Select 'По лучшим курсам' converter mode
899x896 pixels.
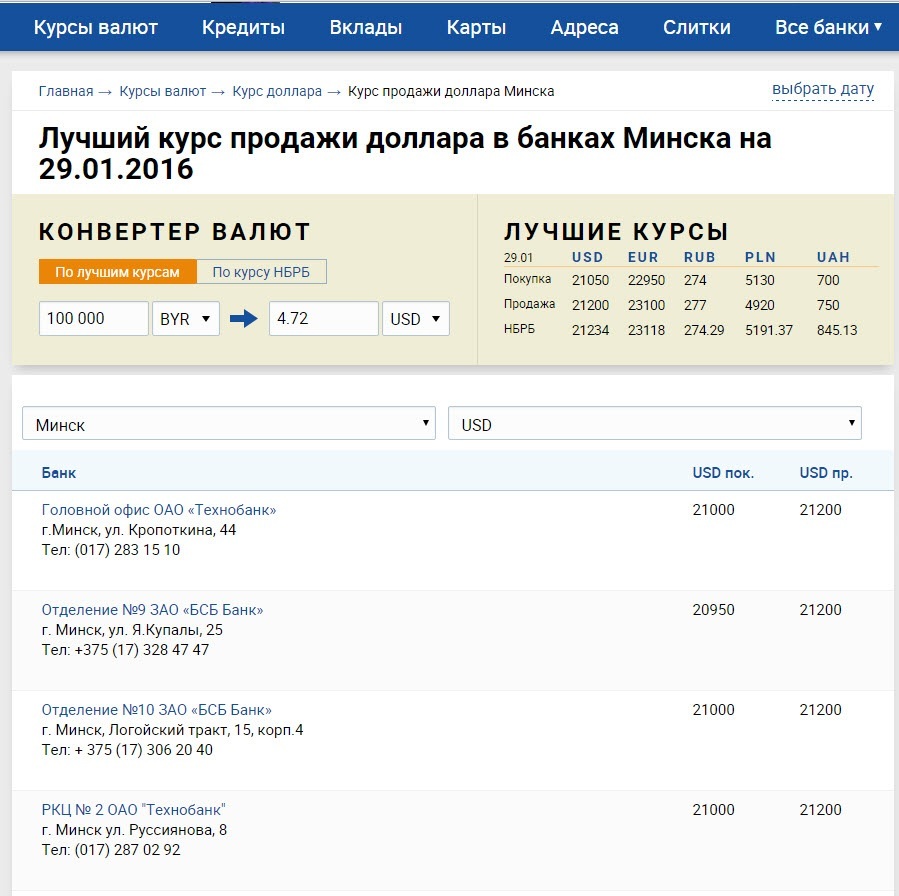(118, 272)
